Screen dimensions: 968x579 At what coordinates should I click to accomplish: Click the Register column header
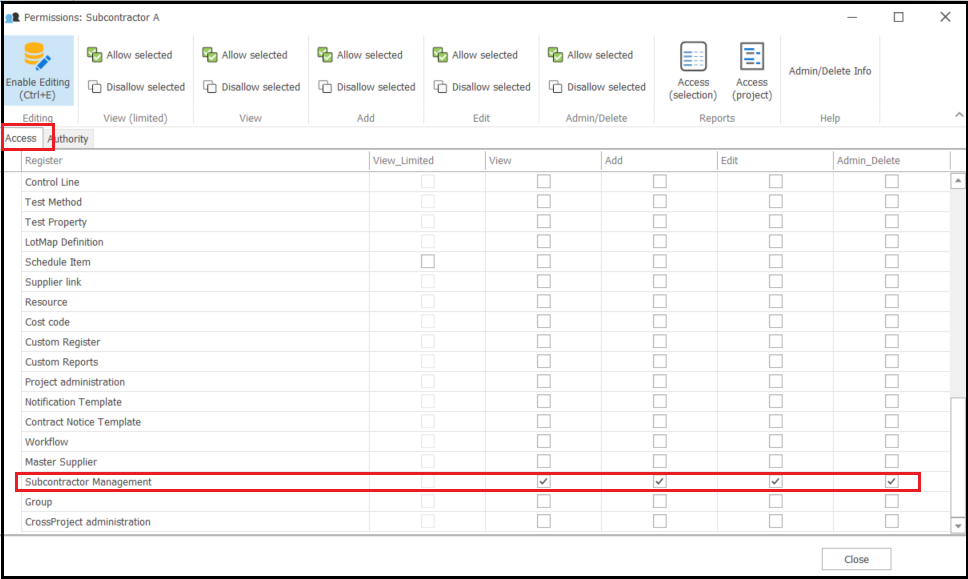point(195,160)
